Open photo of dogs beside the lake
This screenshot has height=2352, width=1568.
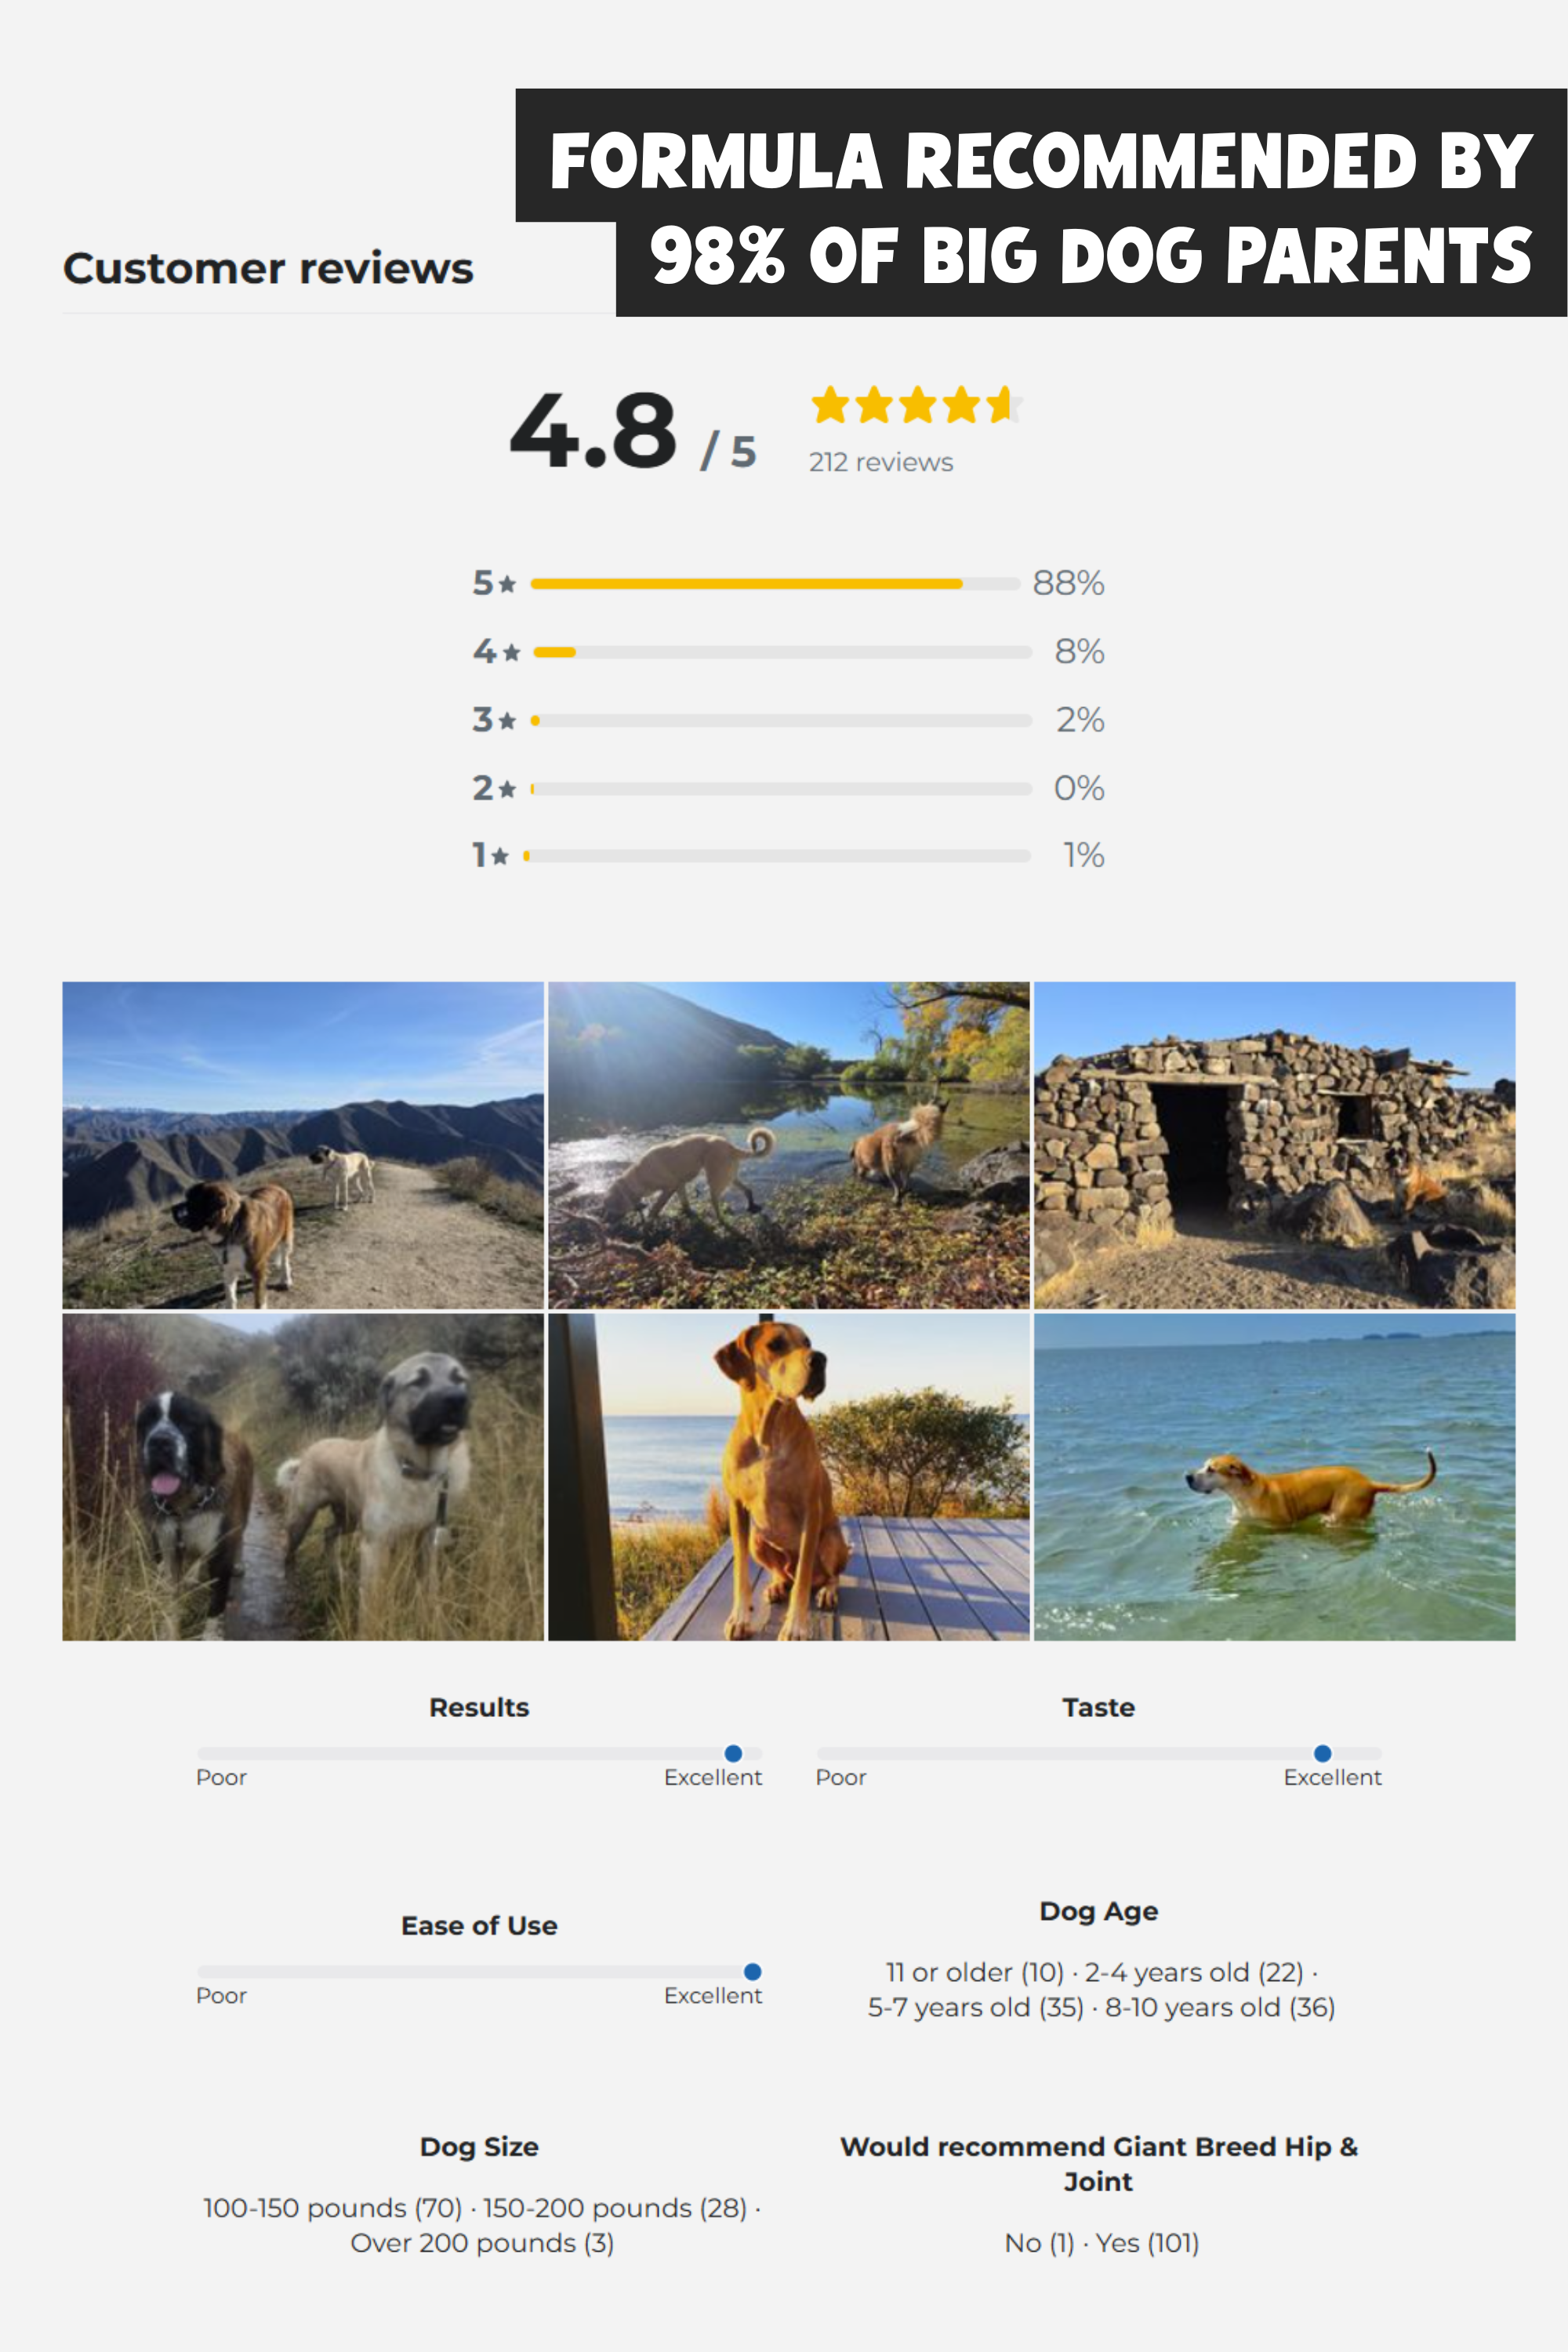tap(789, 1145)
